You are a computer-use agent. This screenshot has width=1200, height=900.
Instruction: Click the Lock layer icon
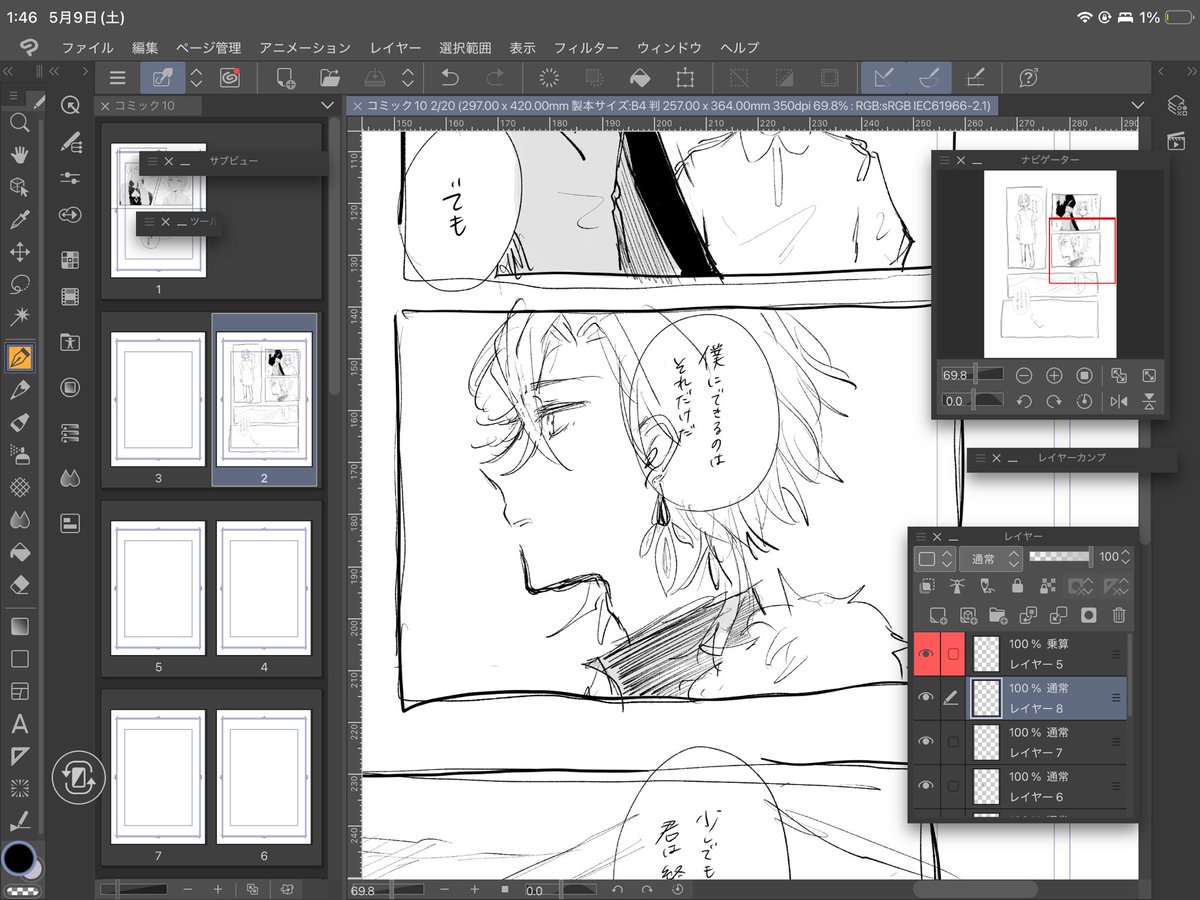(1018, 587)
